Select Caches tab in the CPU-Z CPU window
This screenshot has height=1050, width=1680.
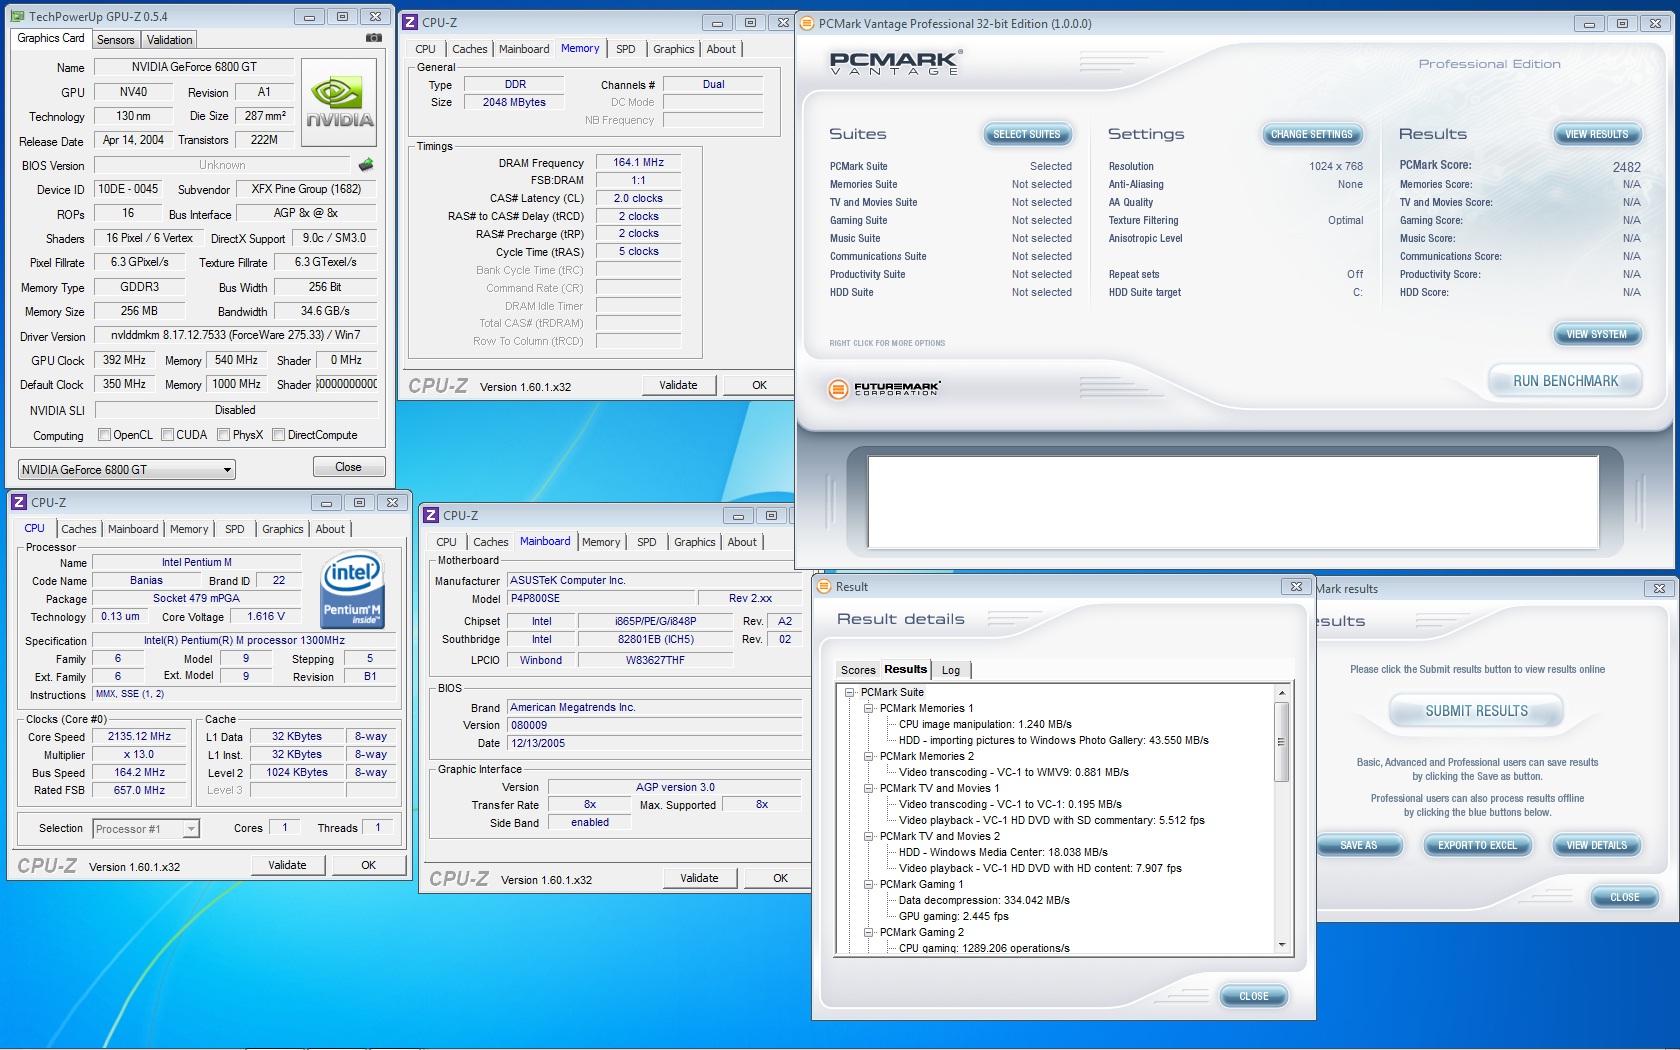[x=78, y=529]
